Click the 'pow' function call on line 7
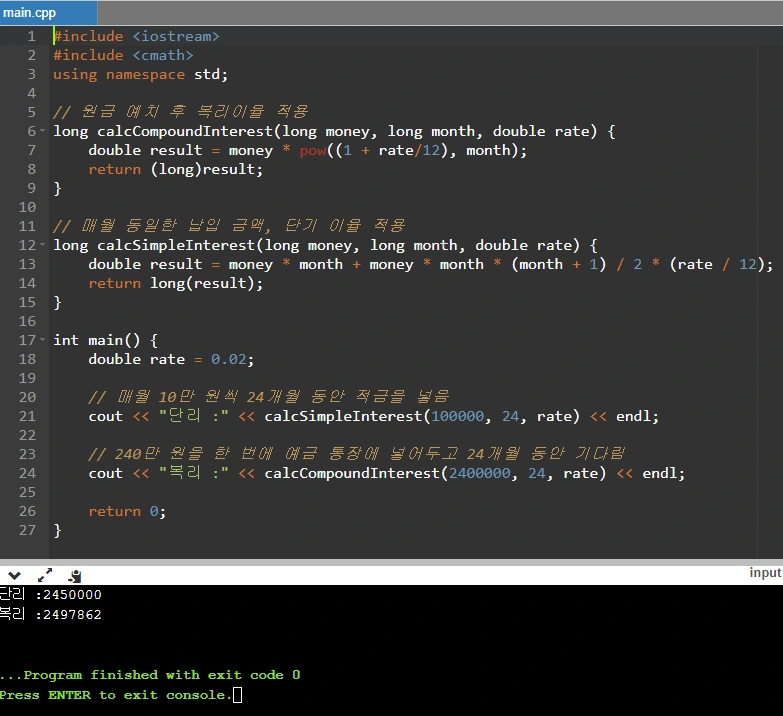The height and width of the screenshot is (716, 783). 313,150
